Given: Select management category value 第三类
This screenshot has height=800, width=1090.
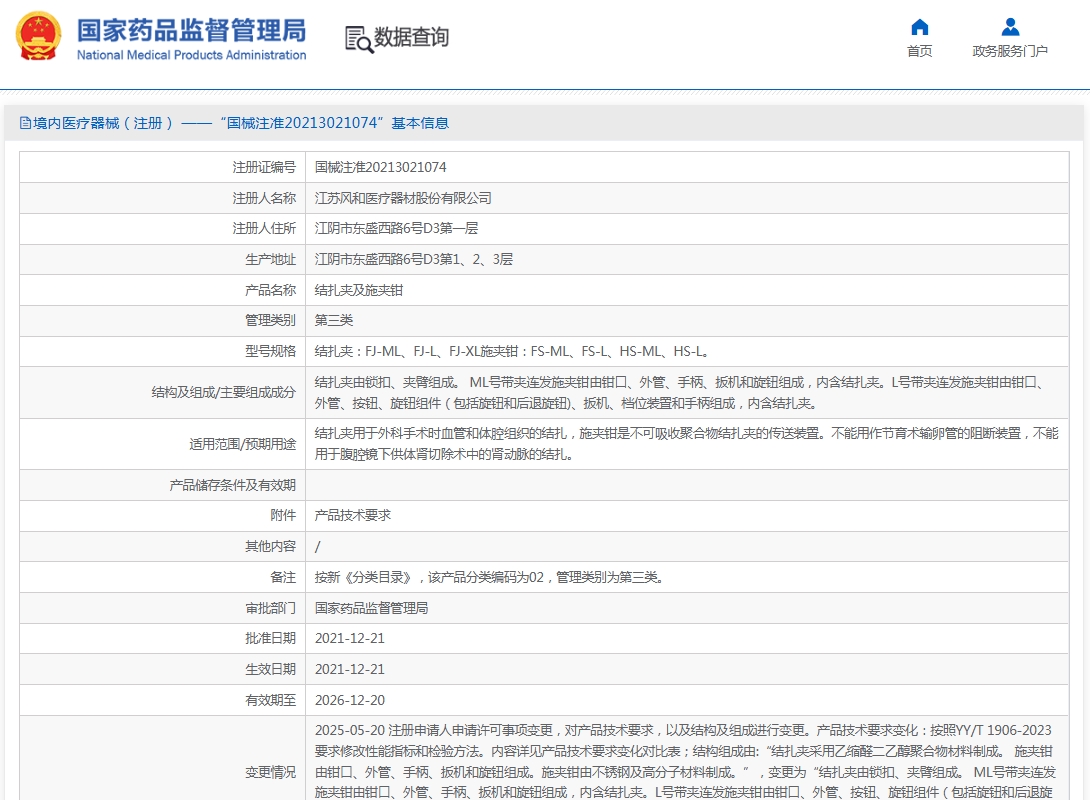Looking at the screenshot, I should coord(334,320).
